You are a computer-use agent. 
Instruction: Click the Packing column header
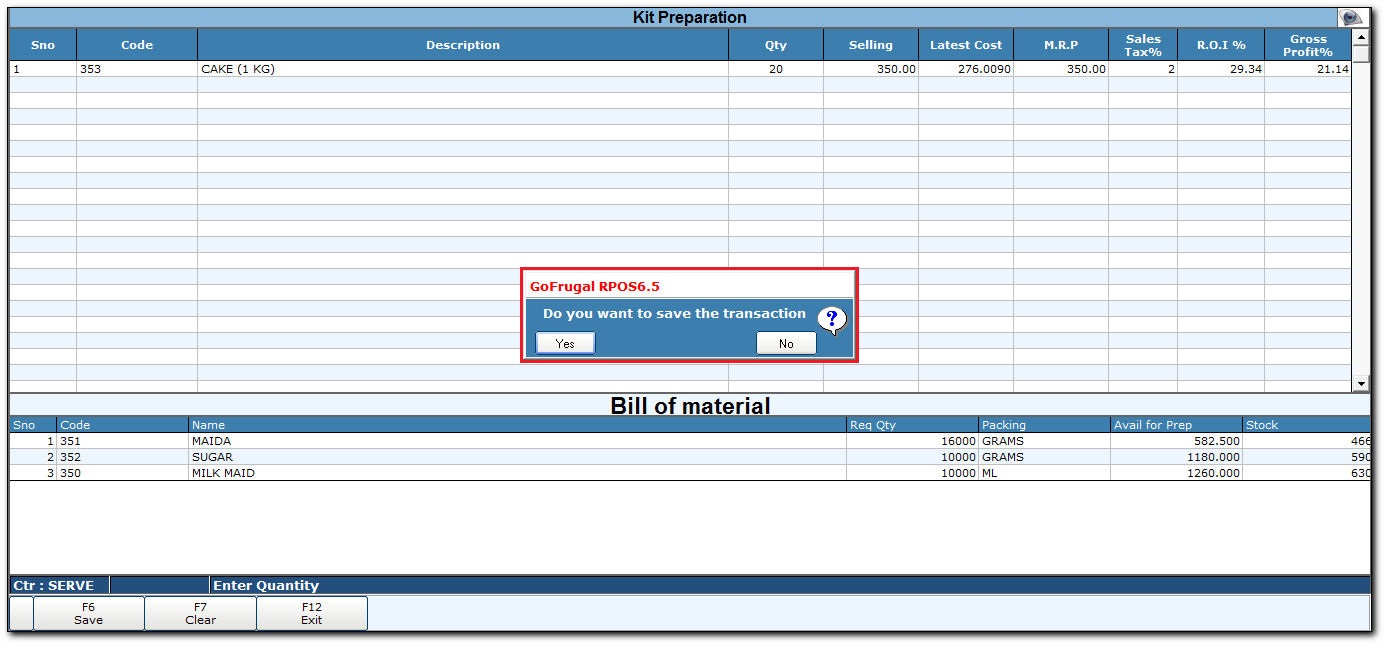(1044, 425)
